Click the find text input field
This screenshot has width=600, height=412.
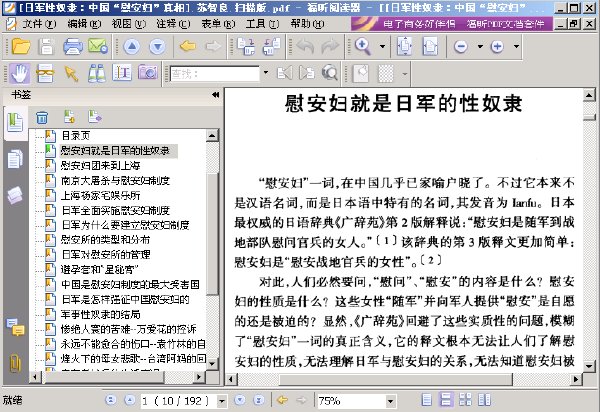pyautogui.click(x=215, y=73)
